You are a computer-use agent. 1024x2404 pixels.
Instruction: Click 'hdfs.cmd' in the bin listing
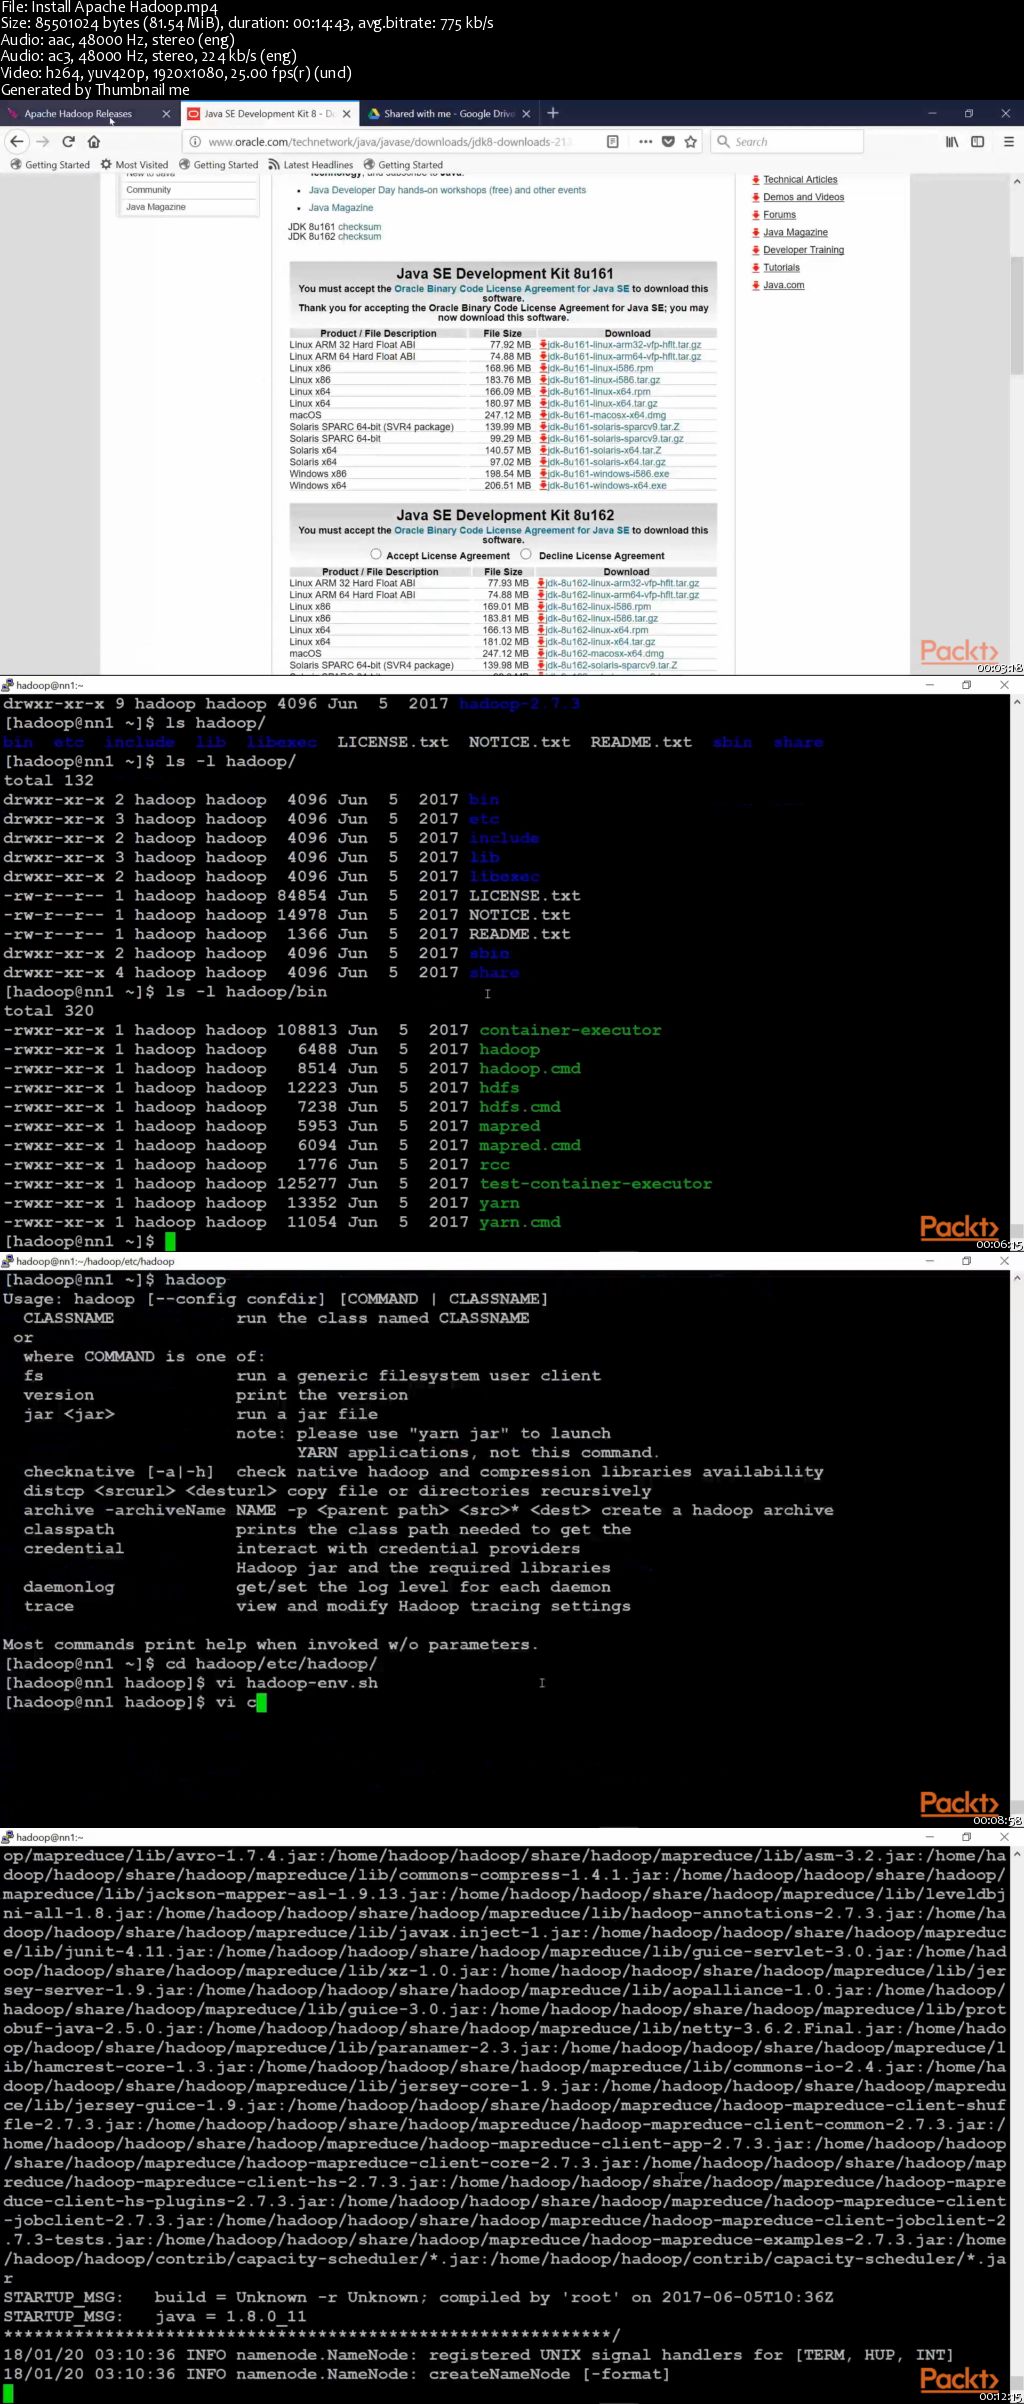coord(519,1107)
